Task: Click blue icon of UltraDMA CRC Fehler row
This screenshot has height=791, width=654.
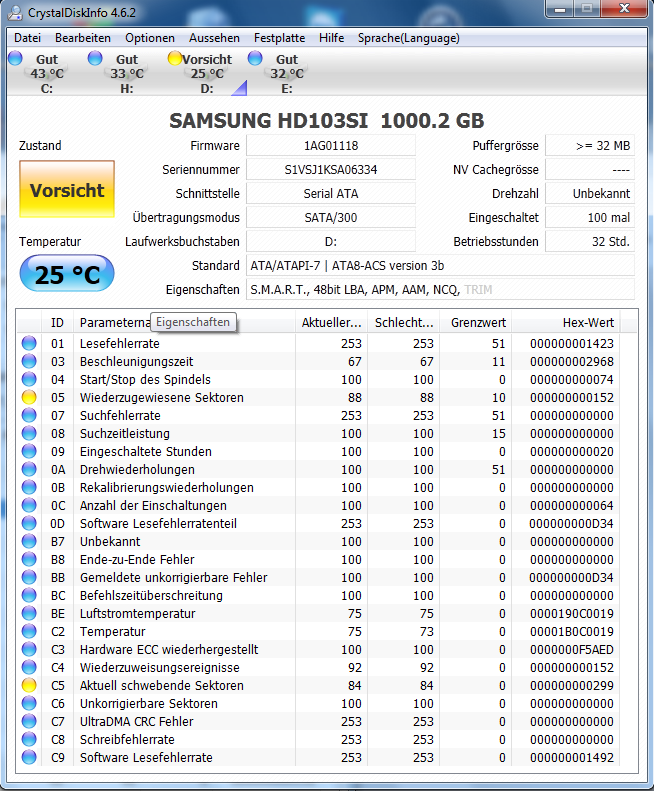Action: [29, 721]
